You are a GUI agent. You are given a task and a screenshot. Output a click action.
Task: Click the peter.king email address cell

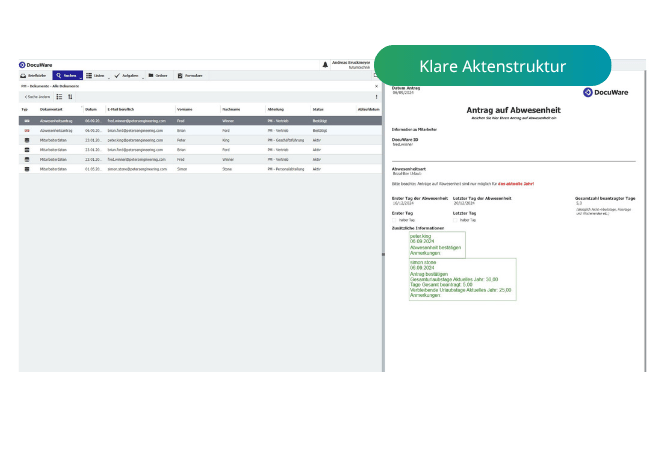pos(135,140)
